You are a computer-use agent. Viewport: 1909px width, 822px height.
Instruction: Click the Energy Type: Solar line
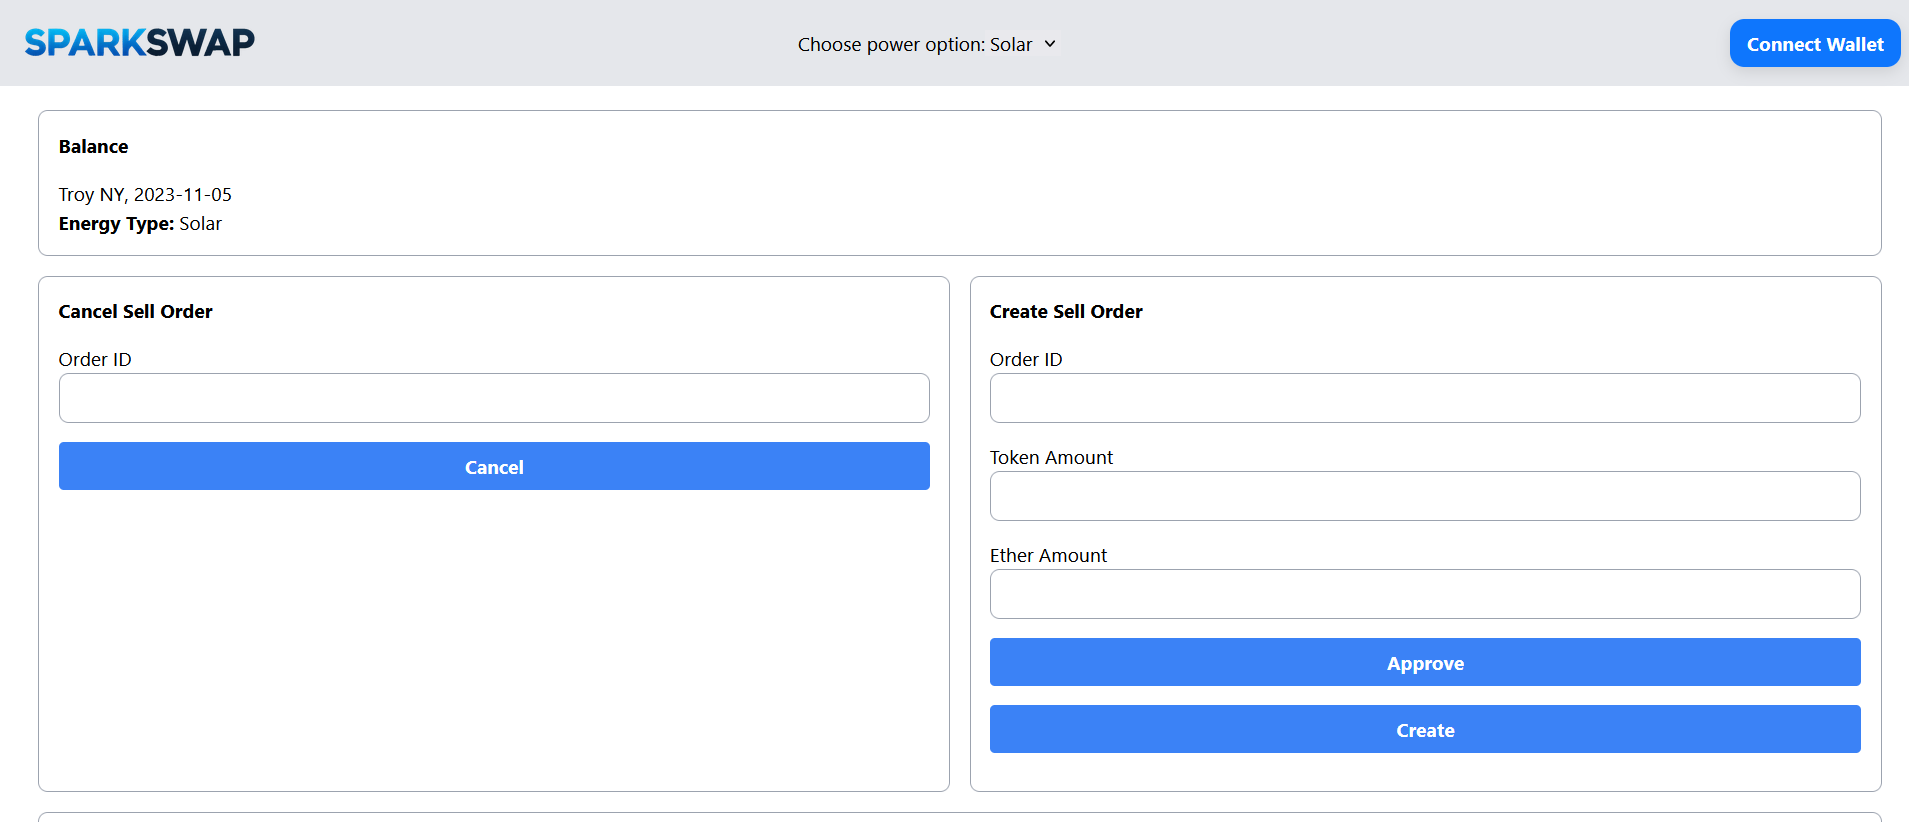[140, 224]
